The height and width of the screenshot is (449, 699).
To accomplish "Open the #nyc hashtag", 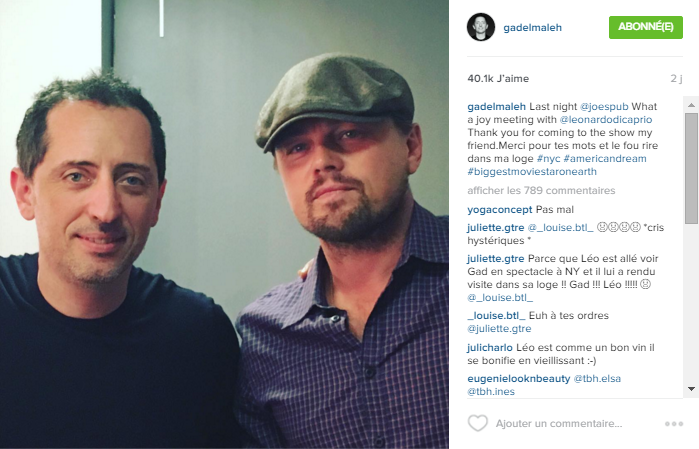I will (x=548, y=159).
